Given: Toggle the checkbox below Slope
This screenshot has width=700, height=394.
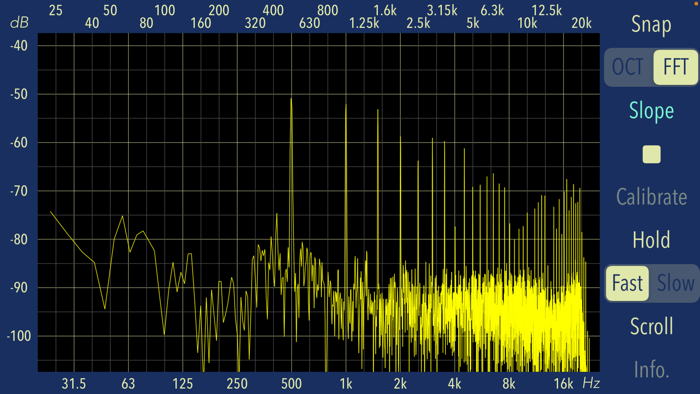Looking at the screenshot, I should [x=651, y=154].
